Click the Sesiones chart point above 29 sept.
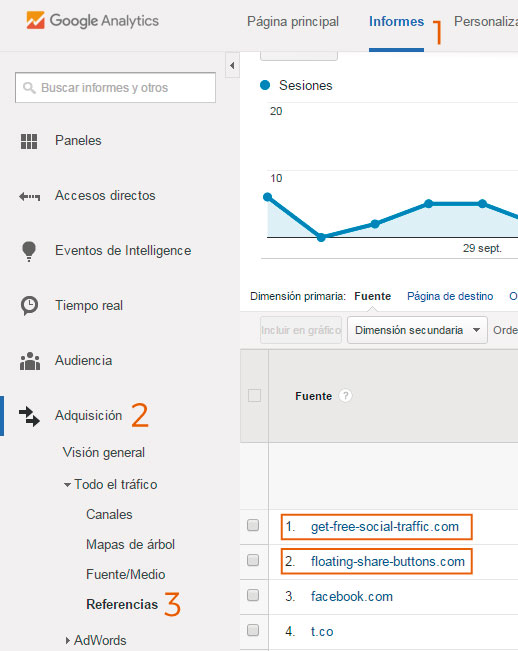Viewport: 518px width, 651px height. 482,203
